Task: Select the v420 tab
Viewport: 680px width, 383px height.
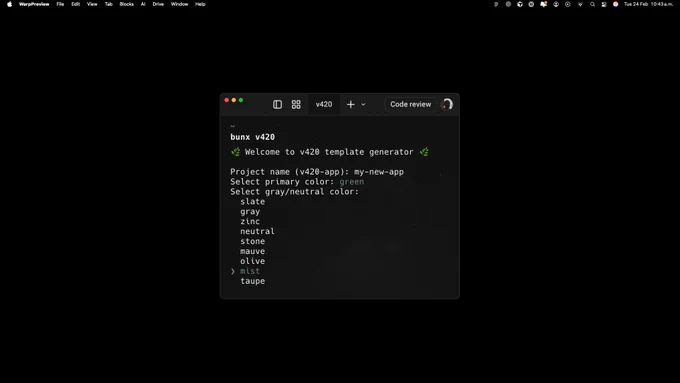Action: 324,105
